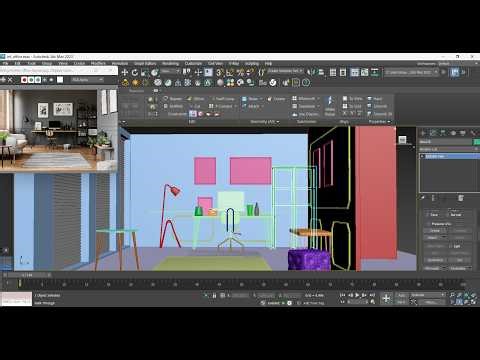The image size is (480, 360).
Task: Switch to Display tab in command panel
Action: 463,133
